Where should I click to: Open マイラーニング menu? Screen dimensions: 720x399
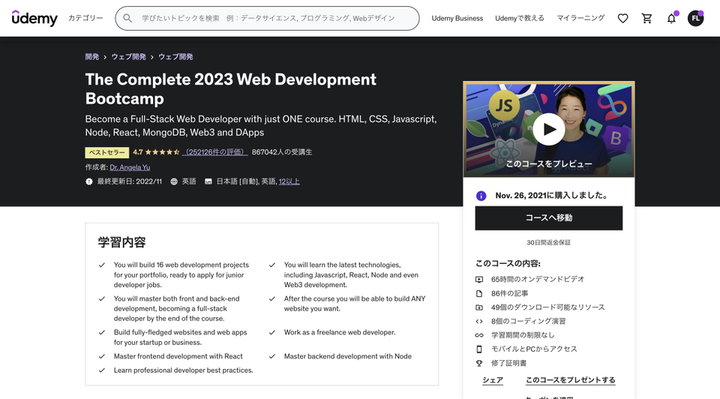[580, 18]
